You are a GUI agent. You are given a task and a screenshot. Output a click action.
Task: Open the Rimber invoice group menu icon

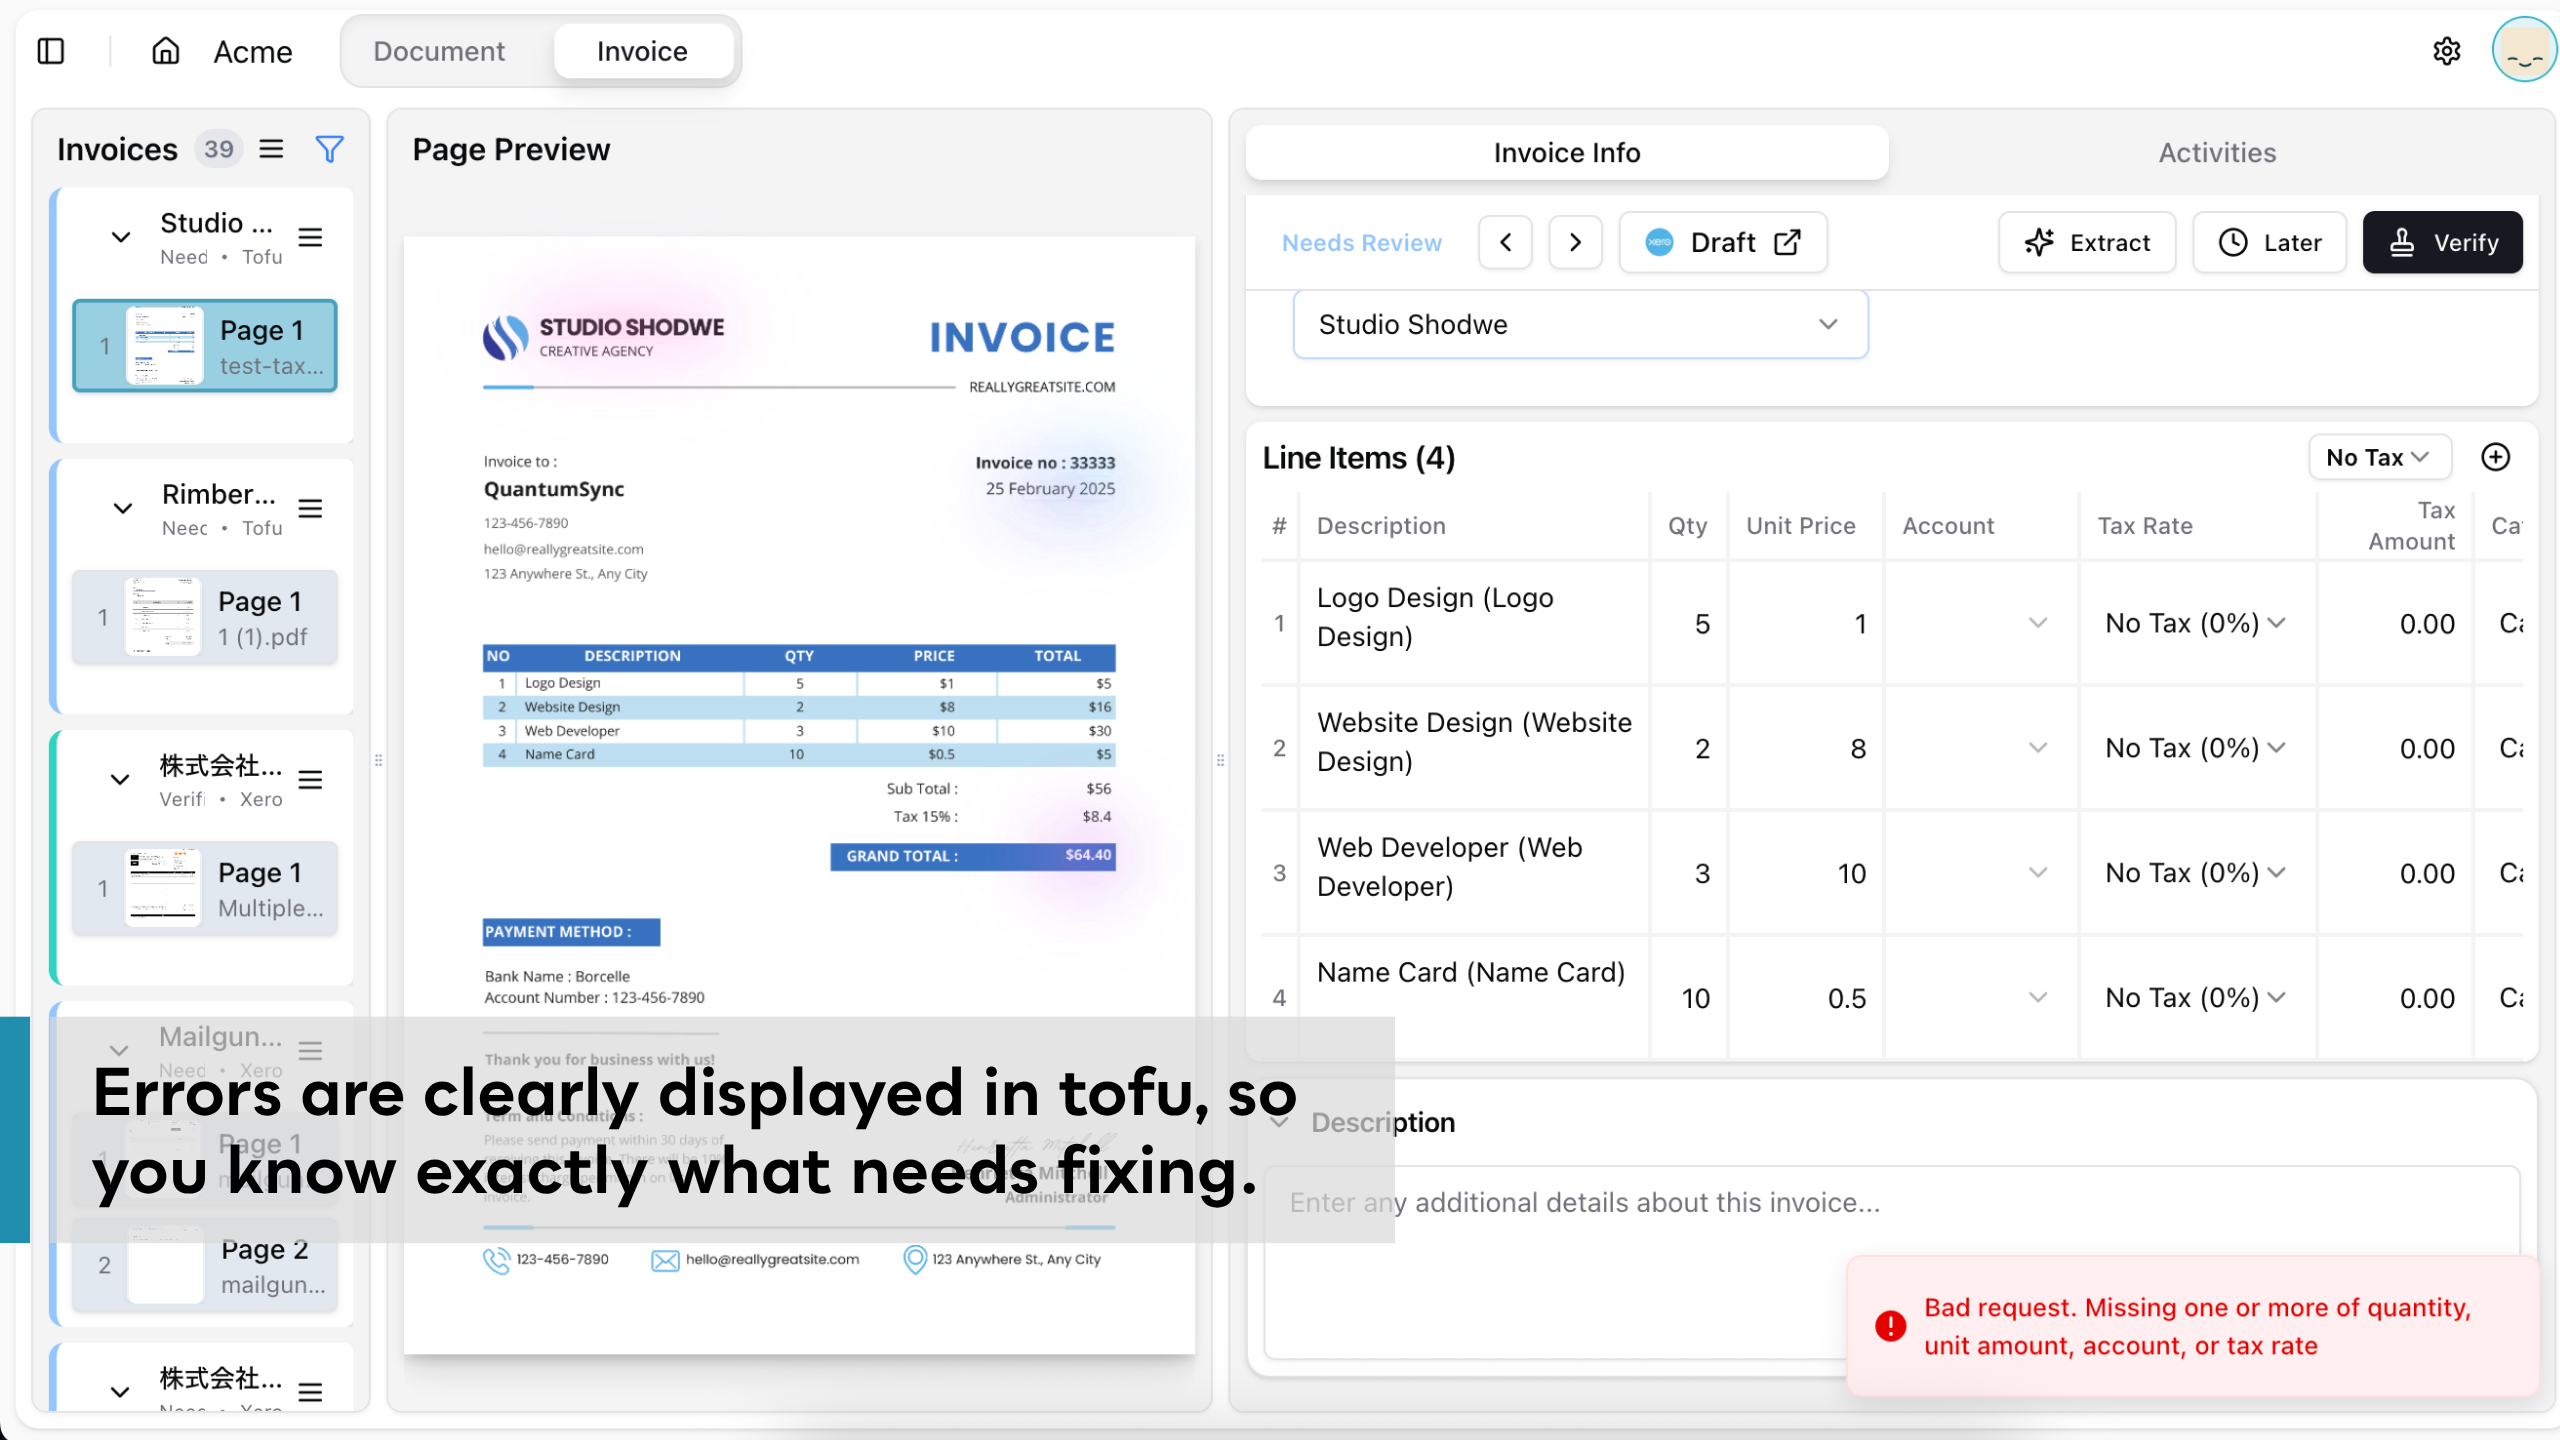click(311, 509)
